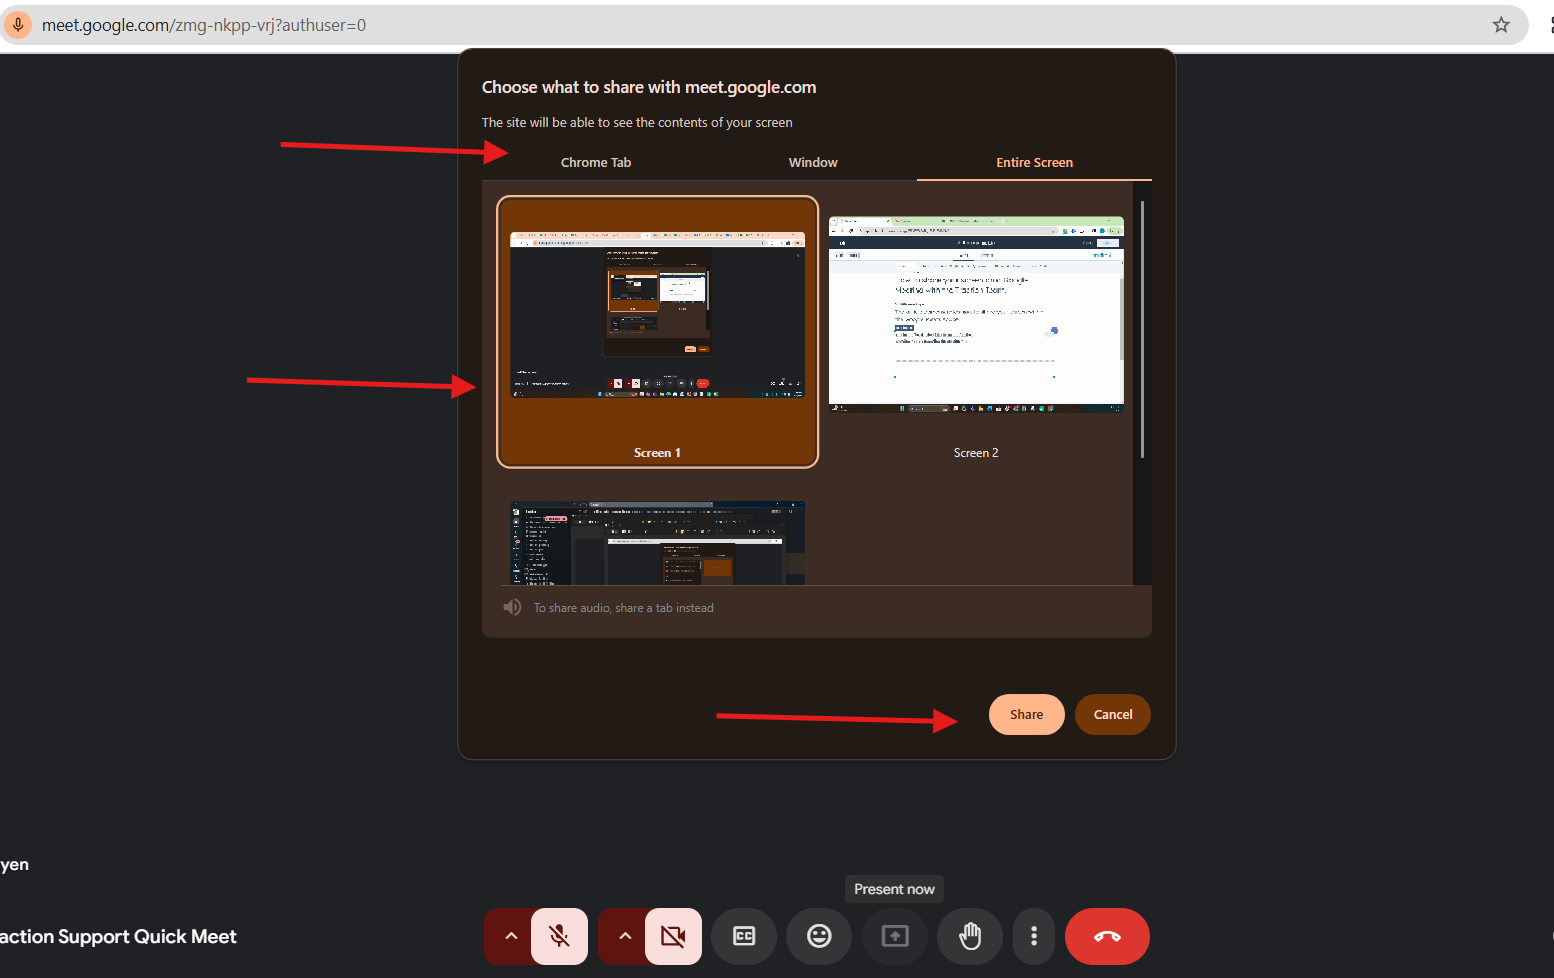This screenshot has height=978, width=1554.
Task: Leave the call with the red hang-up button
Action: [1107, 936]
